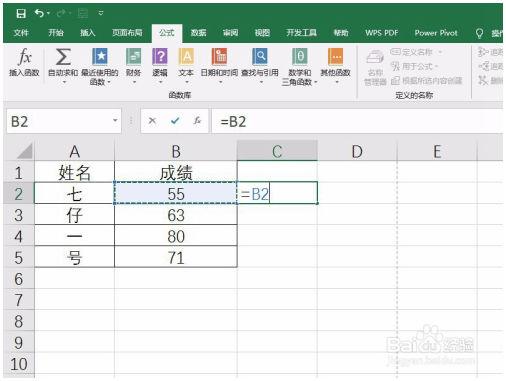The width and height of the screenshot is (506, 381).
Task: Click cell C2 being edited with =B2
Action: tap(277, 193)
